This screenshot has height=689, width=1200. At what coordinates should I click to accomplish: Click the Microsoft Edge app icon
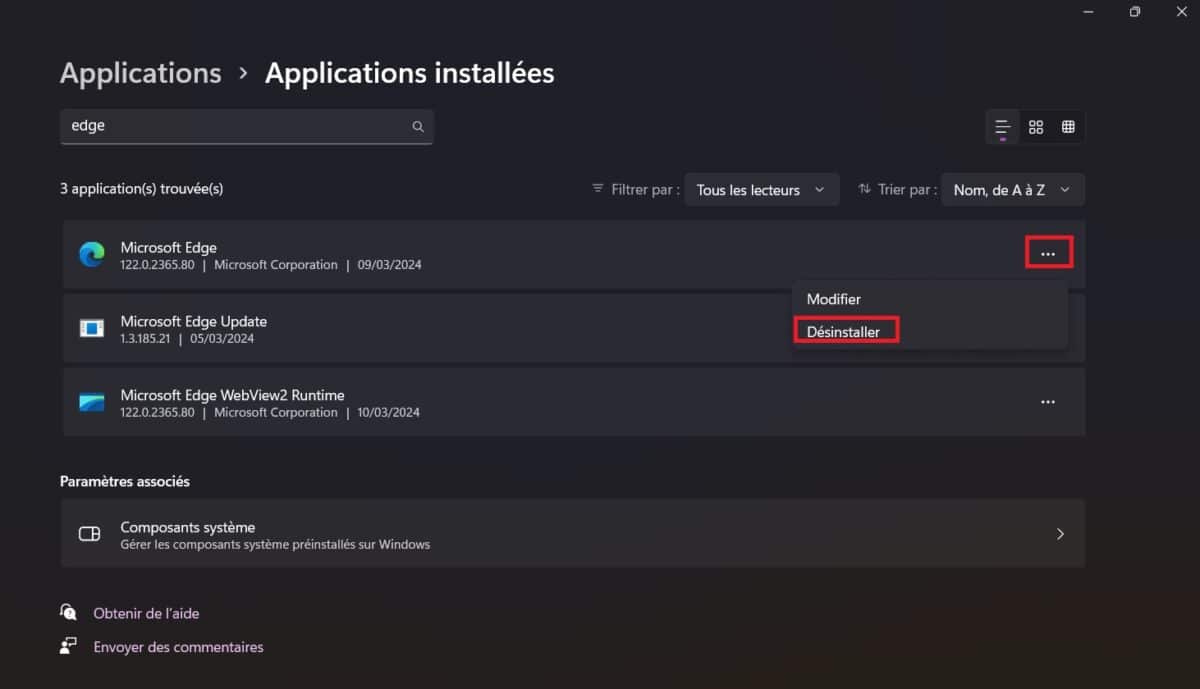(92, 255)
